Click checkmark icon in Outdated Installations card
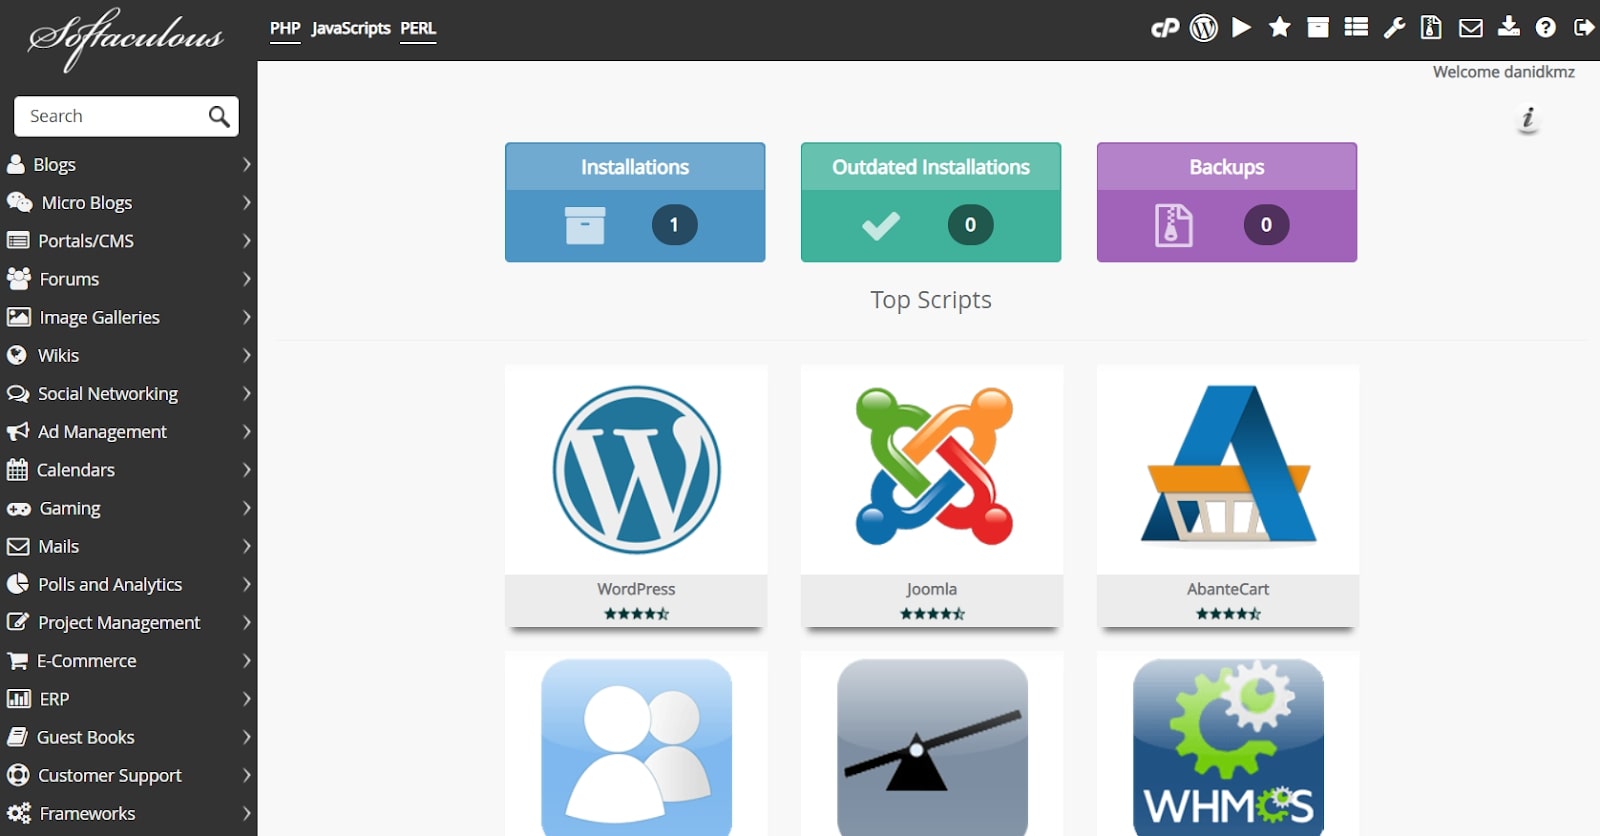The height and width of the screenshot is (836, 1600). 881,226
